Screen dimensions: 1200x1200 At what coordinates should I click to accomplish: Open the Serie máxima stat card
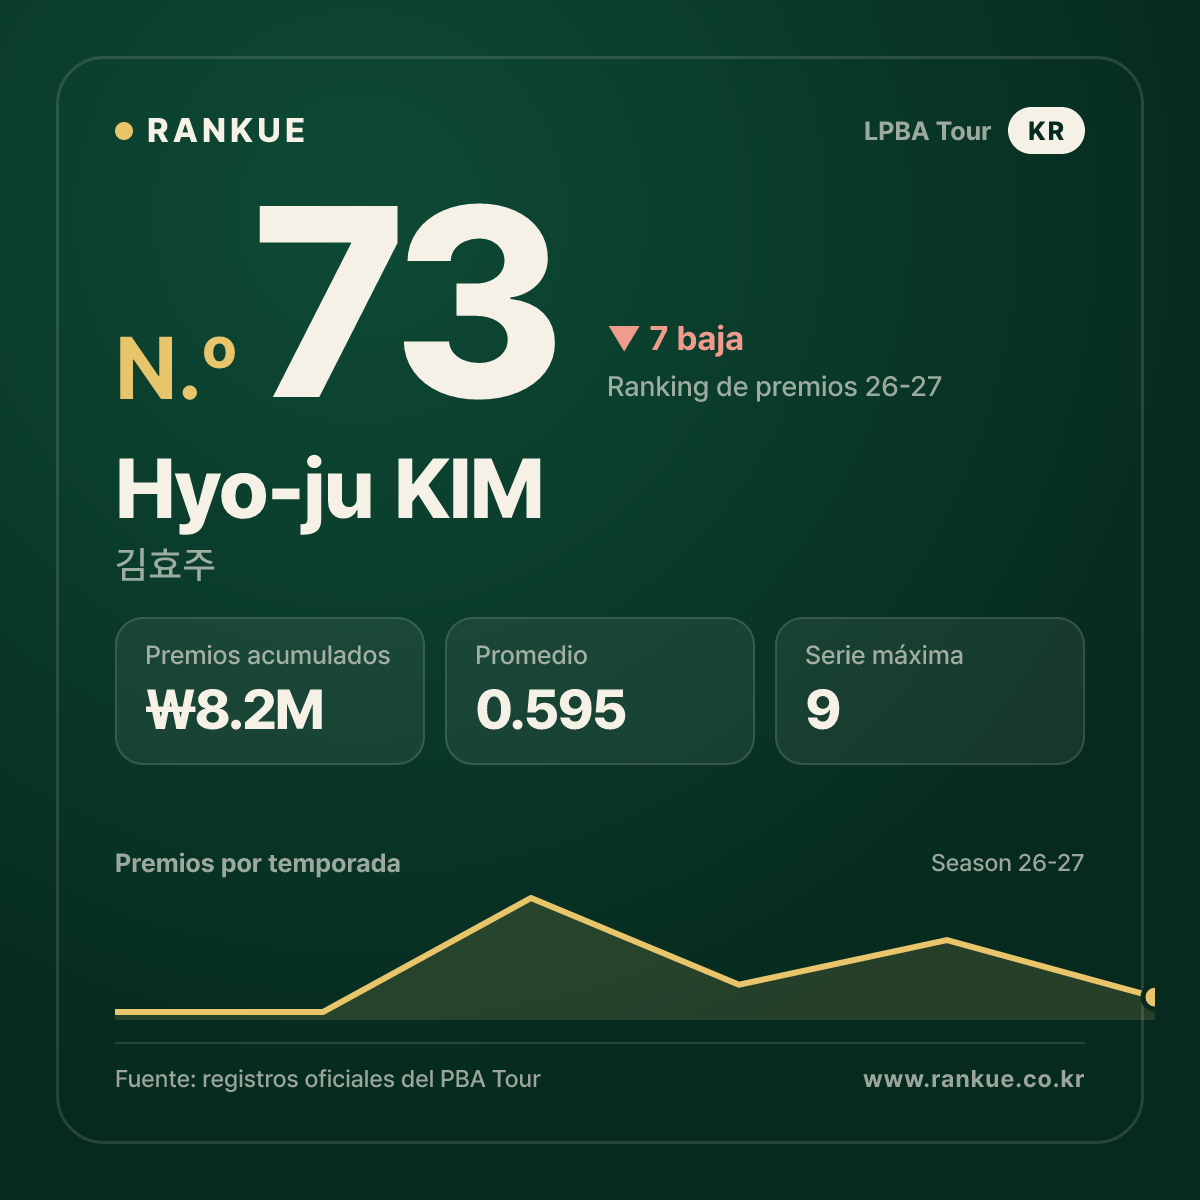point(930,691)
